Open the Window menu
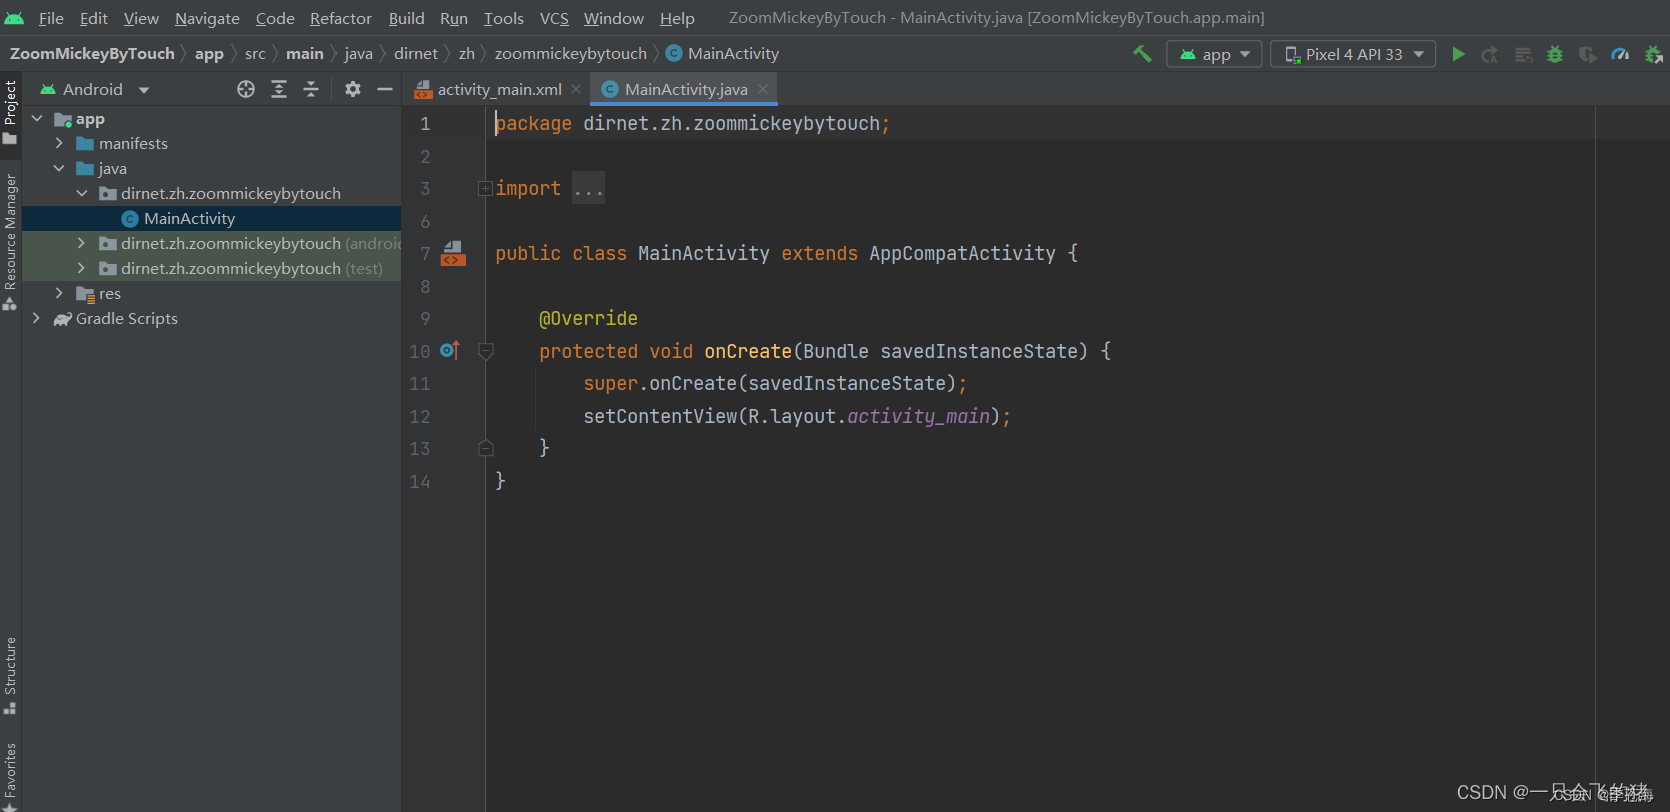Screen dimensions: 1670x812 click(614, 18)
